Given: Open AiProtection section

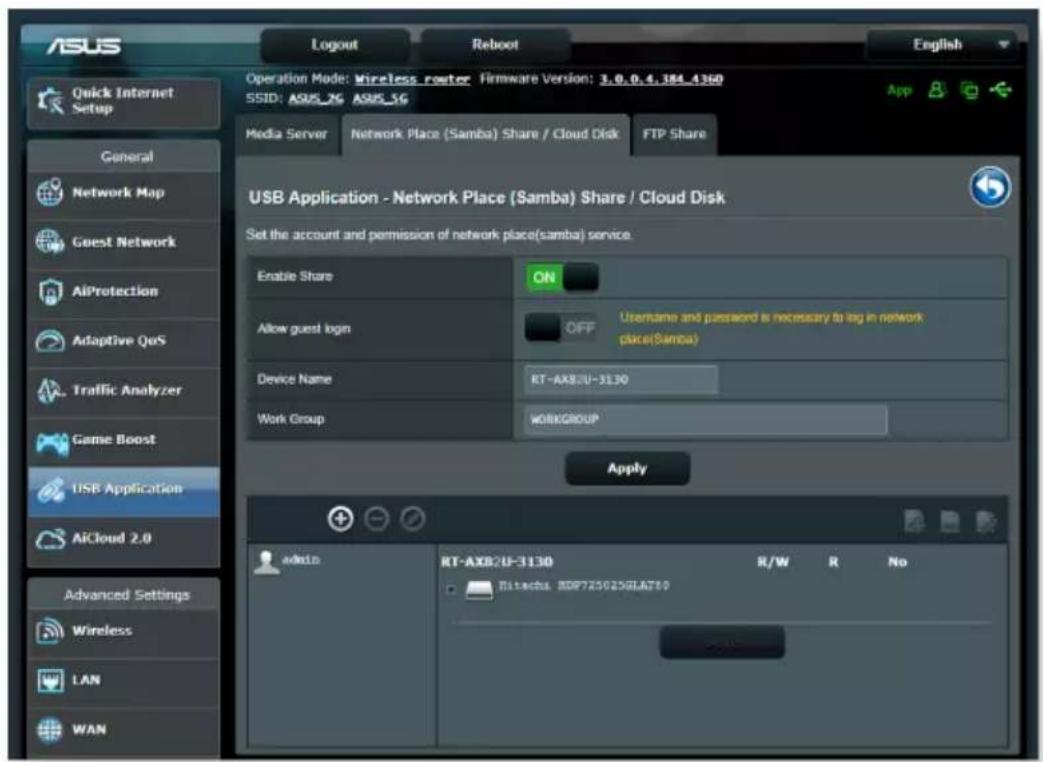Looking at the screenshot, I should coord(124,291).
